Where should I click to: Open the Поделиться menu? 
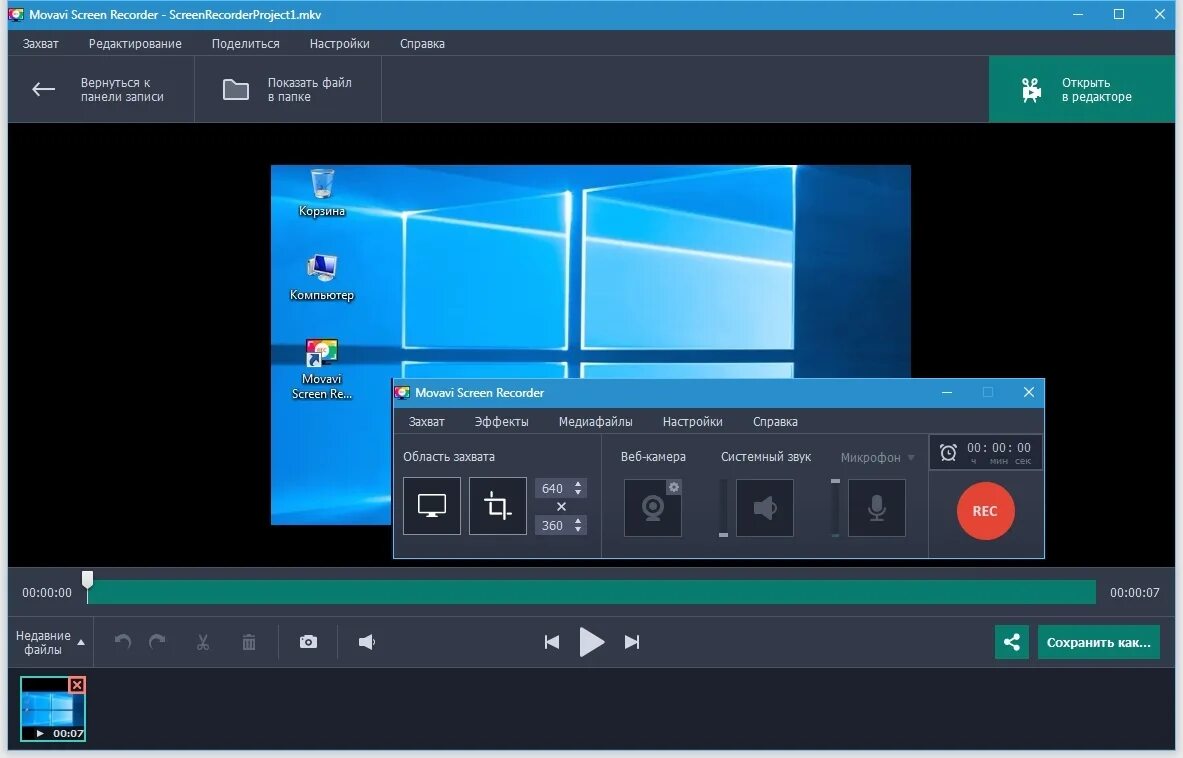coord(245,44)
